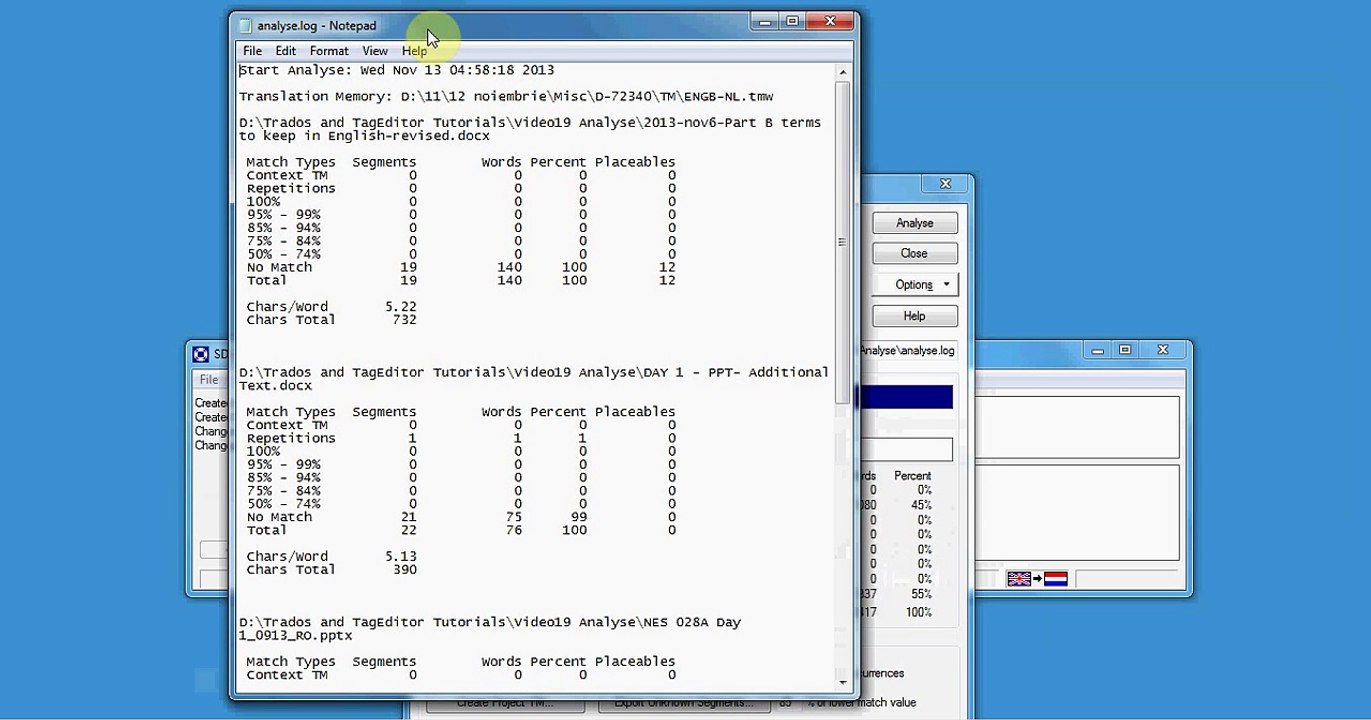
Task: Close the Analyse Files dialog
Action: pyautogui.click(x=945, y=184)
